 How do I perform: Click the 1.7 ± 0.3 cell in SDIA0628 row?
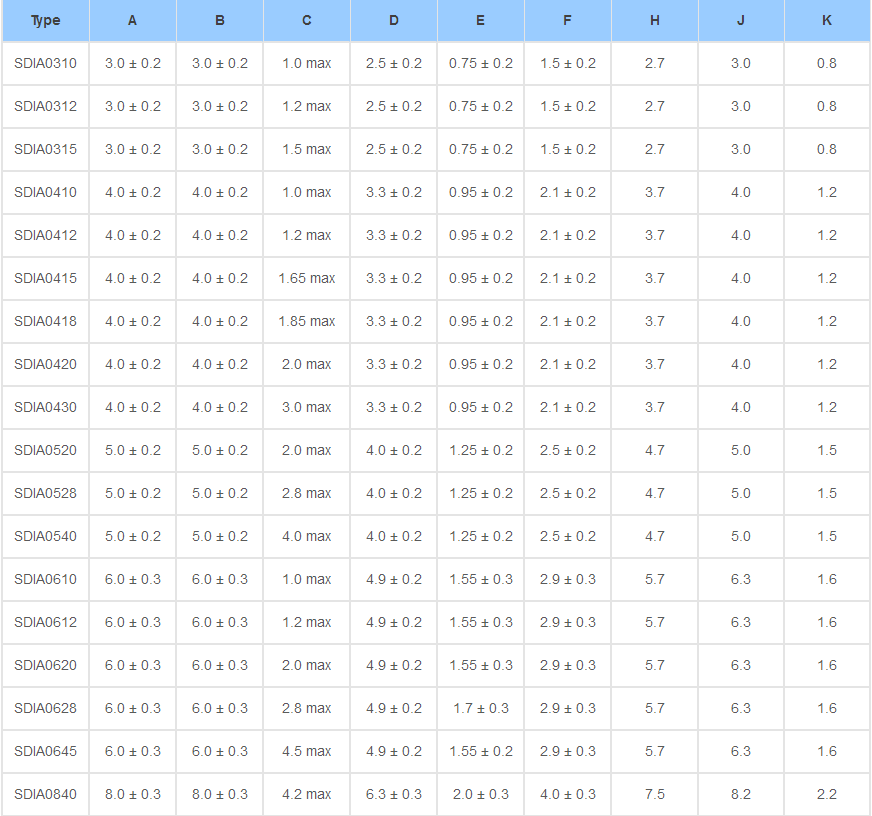[x=480, y=709]
